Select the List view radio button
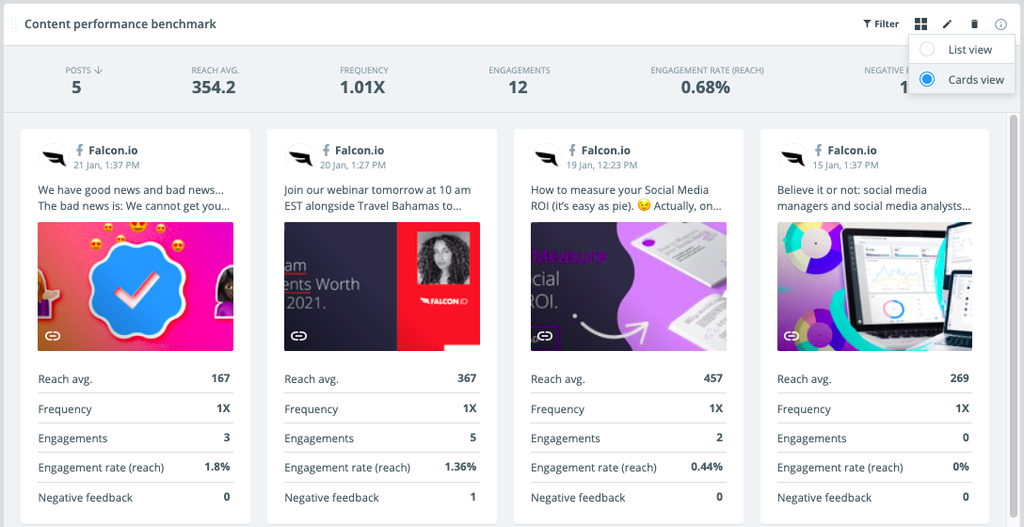The height and width of the screenshot is (527, 1024). click(927, 49)
